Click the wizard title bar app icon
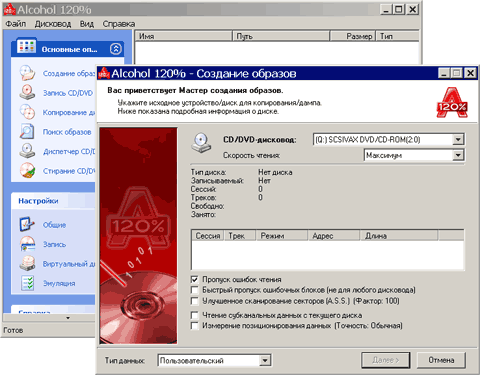Viewport: 480px width, 375px height. click(104, 73)
